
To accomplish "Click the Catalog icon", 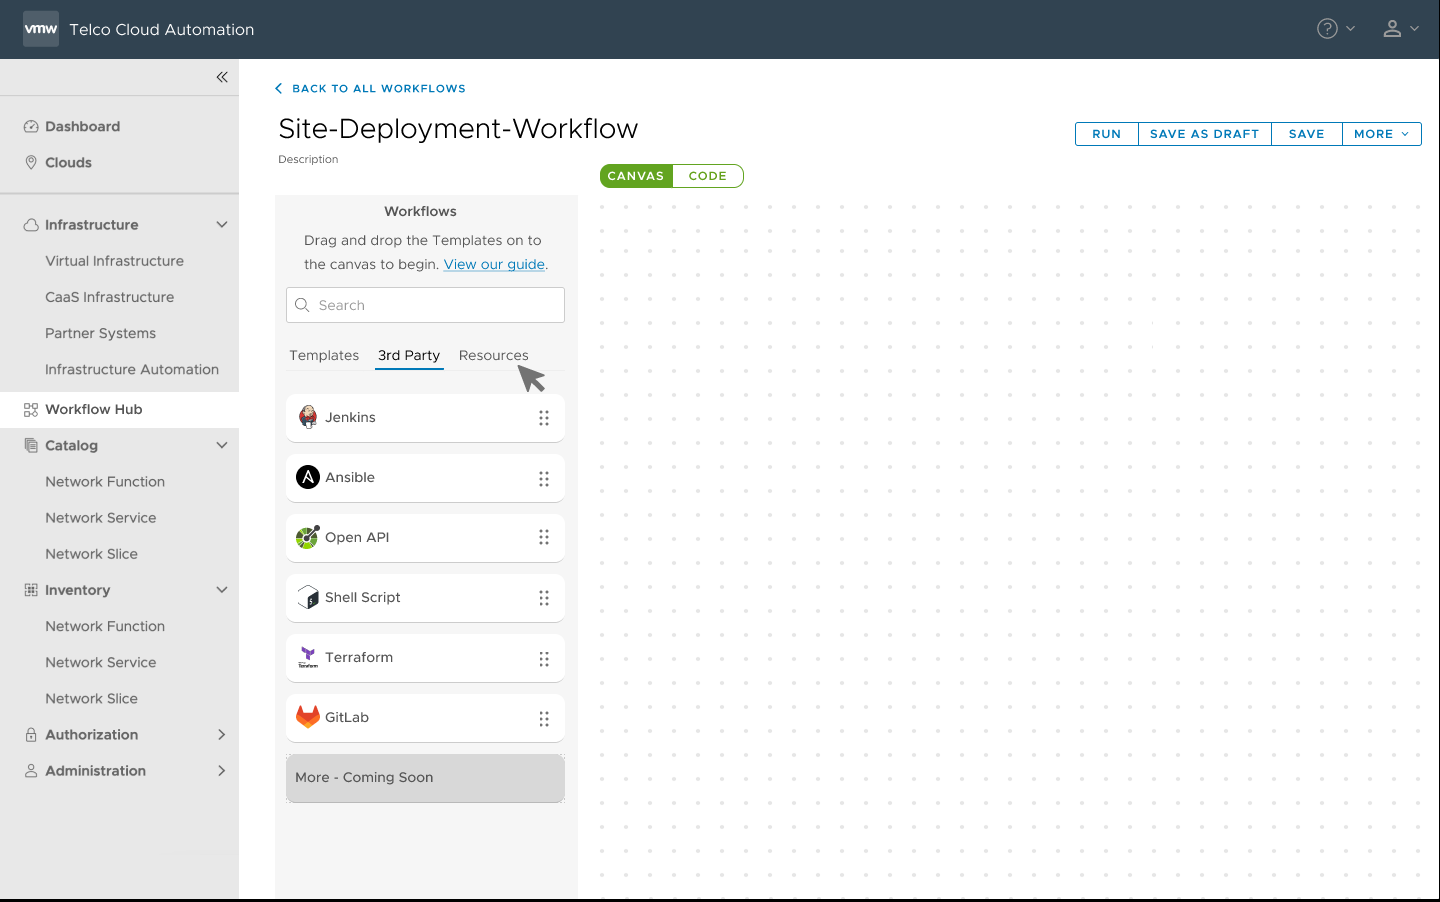I will pos(31,446).
